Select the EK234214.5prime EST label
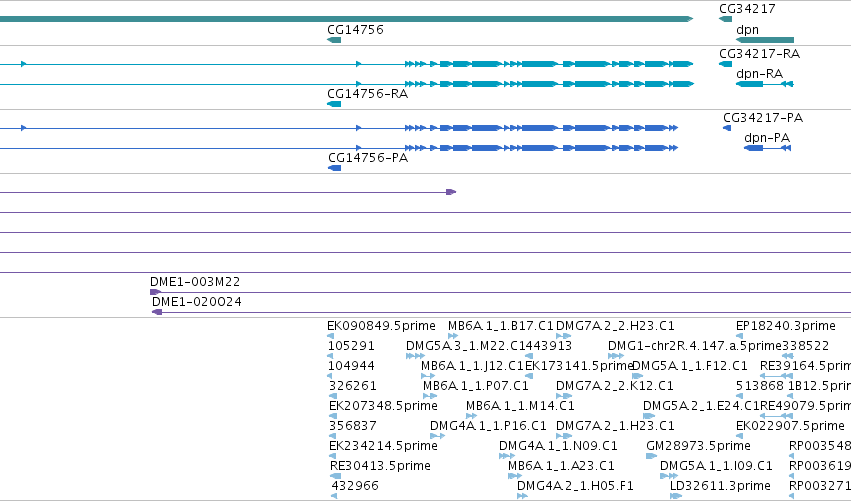The image size is (851, 501). point(383,446)
